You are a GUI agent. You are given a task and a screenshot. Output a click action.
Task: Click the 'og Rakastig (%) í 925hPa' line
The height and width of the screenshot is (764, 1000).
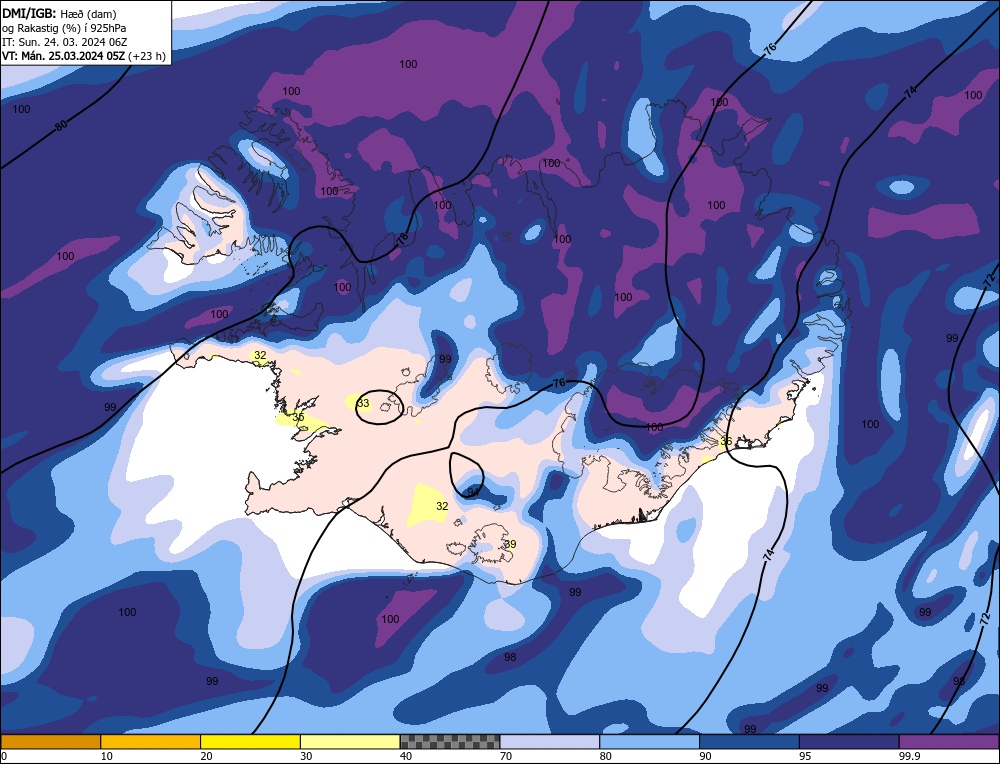coord(64,28)
